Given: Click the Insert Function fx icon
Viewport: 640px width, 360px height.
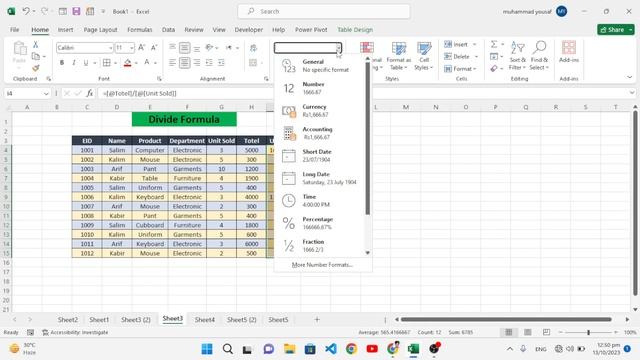Looking at the screenshot, I should pos(90,93).
